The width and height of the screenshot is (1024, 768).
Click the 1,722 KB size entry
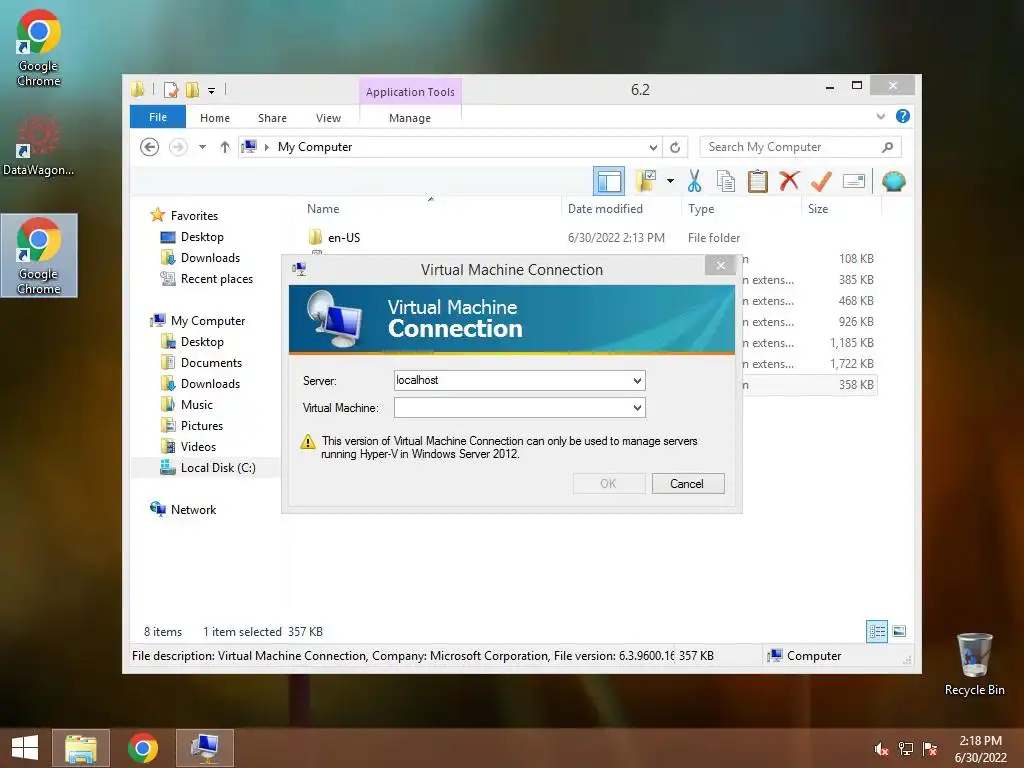(x=852, y=364)
